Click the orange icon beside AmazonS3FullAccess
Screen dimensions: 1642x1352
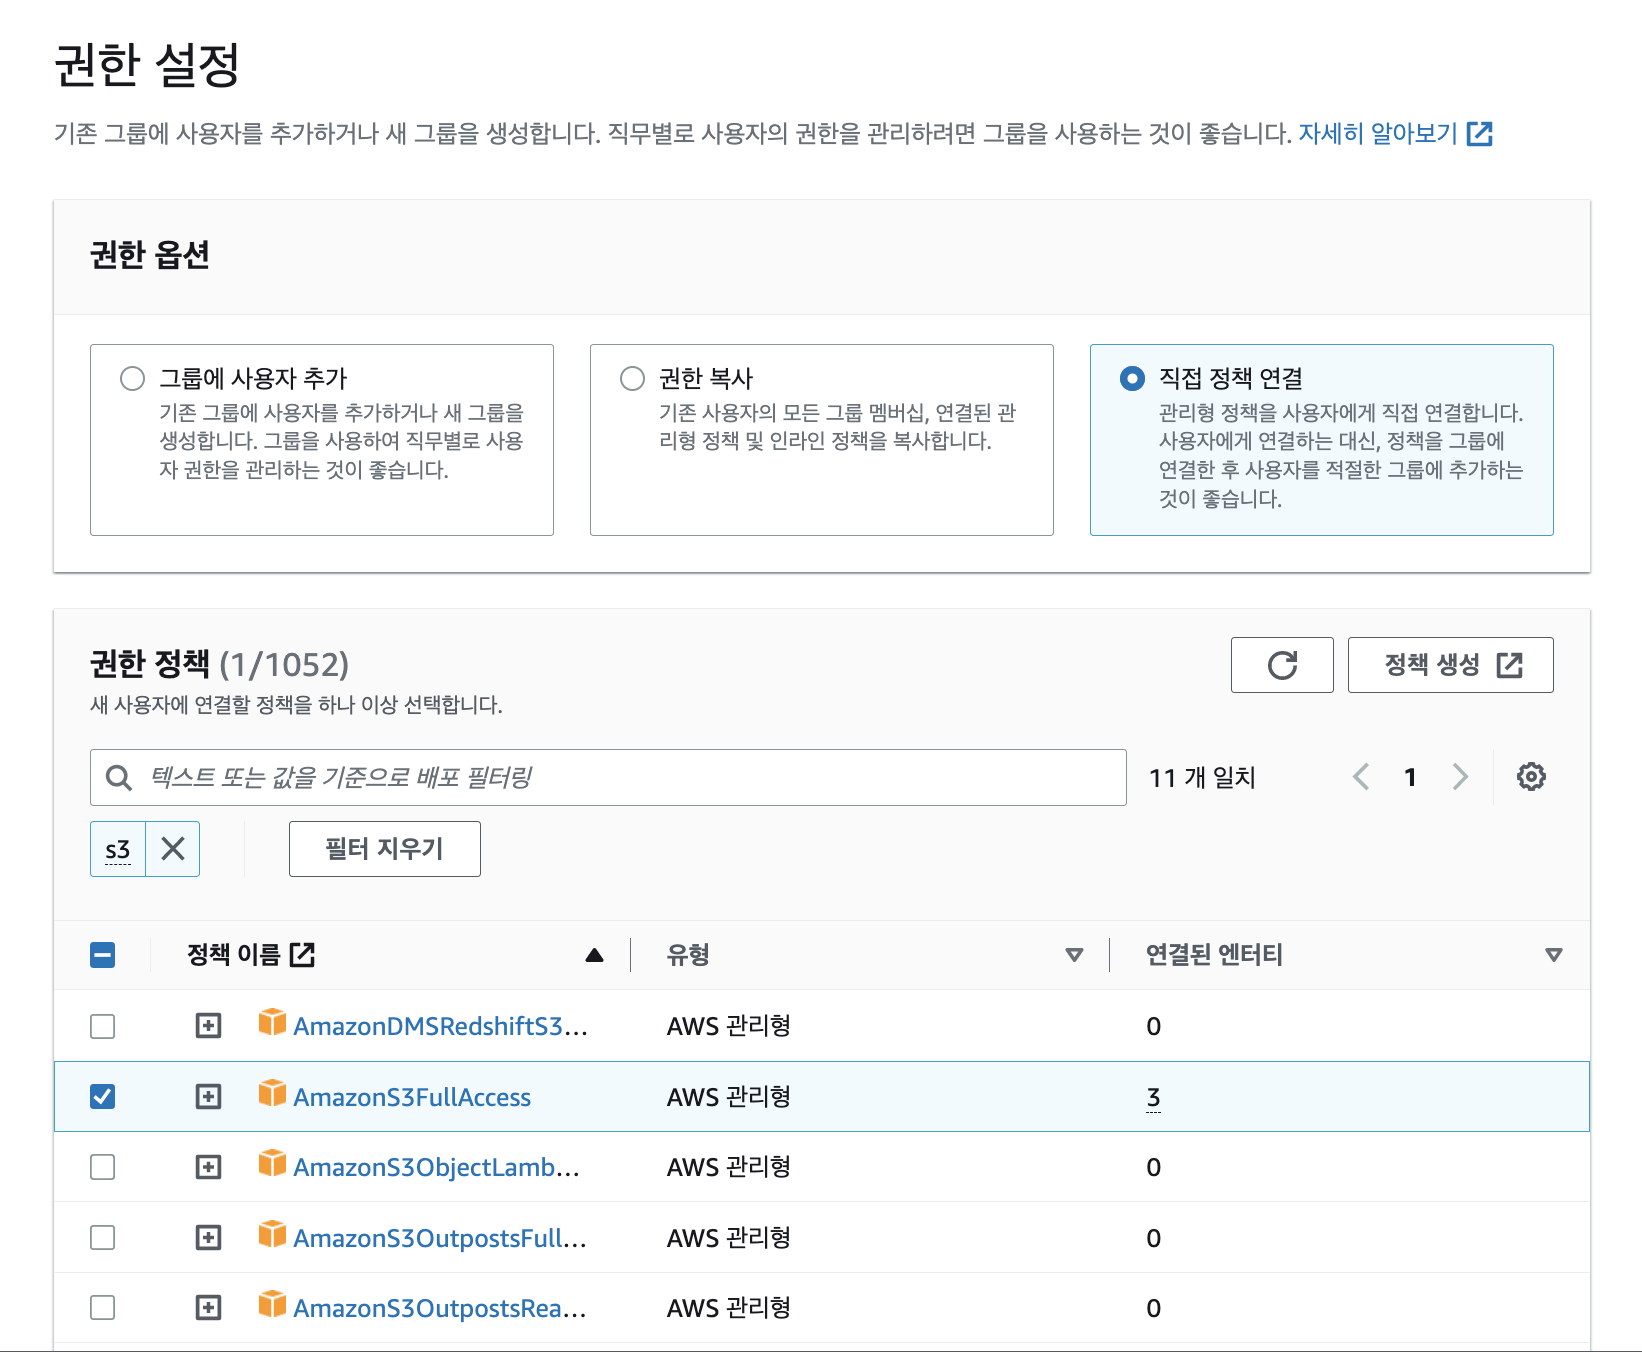272,1093
